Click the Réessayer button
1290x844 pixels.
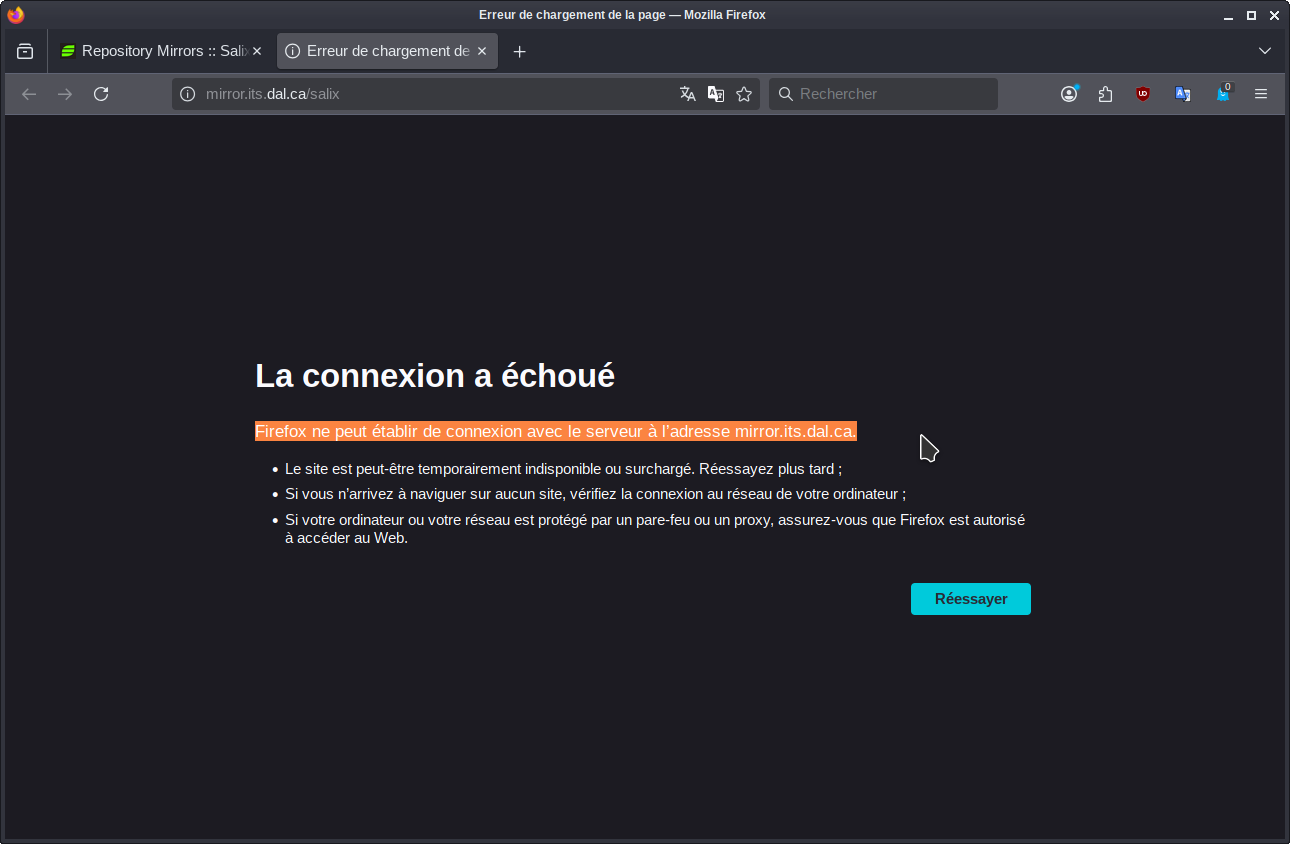tap(970, 599)
